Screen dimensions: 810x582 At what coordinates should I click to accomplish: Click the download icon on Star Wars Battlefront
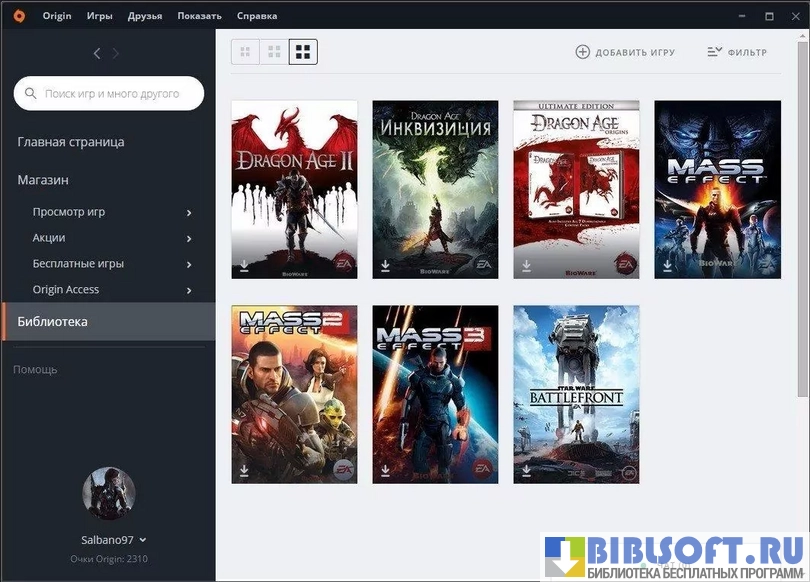coord(527,470)
